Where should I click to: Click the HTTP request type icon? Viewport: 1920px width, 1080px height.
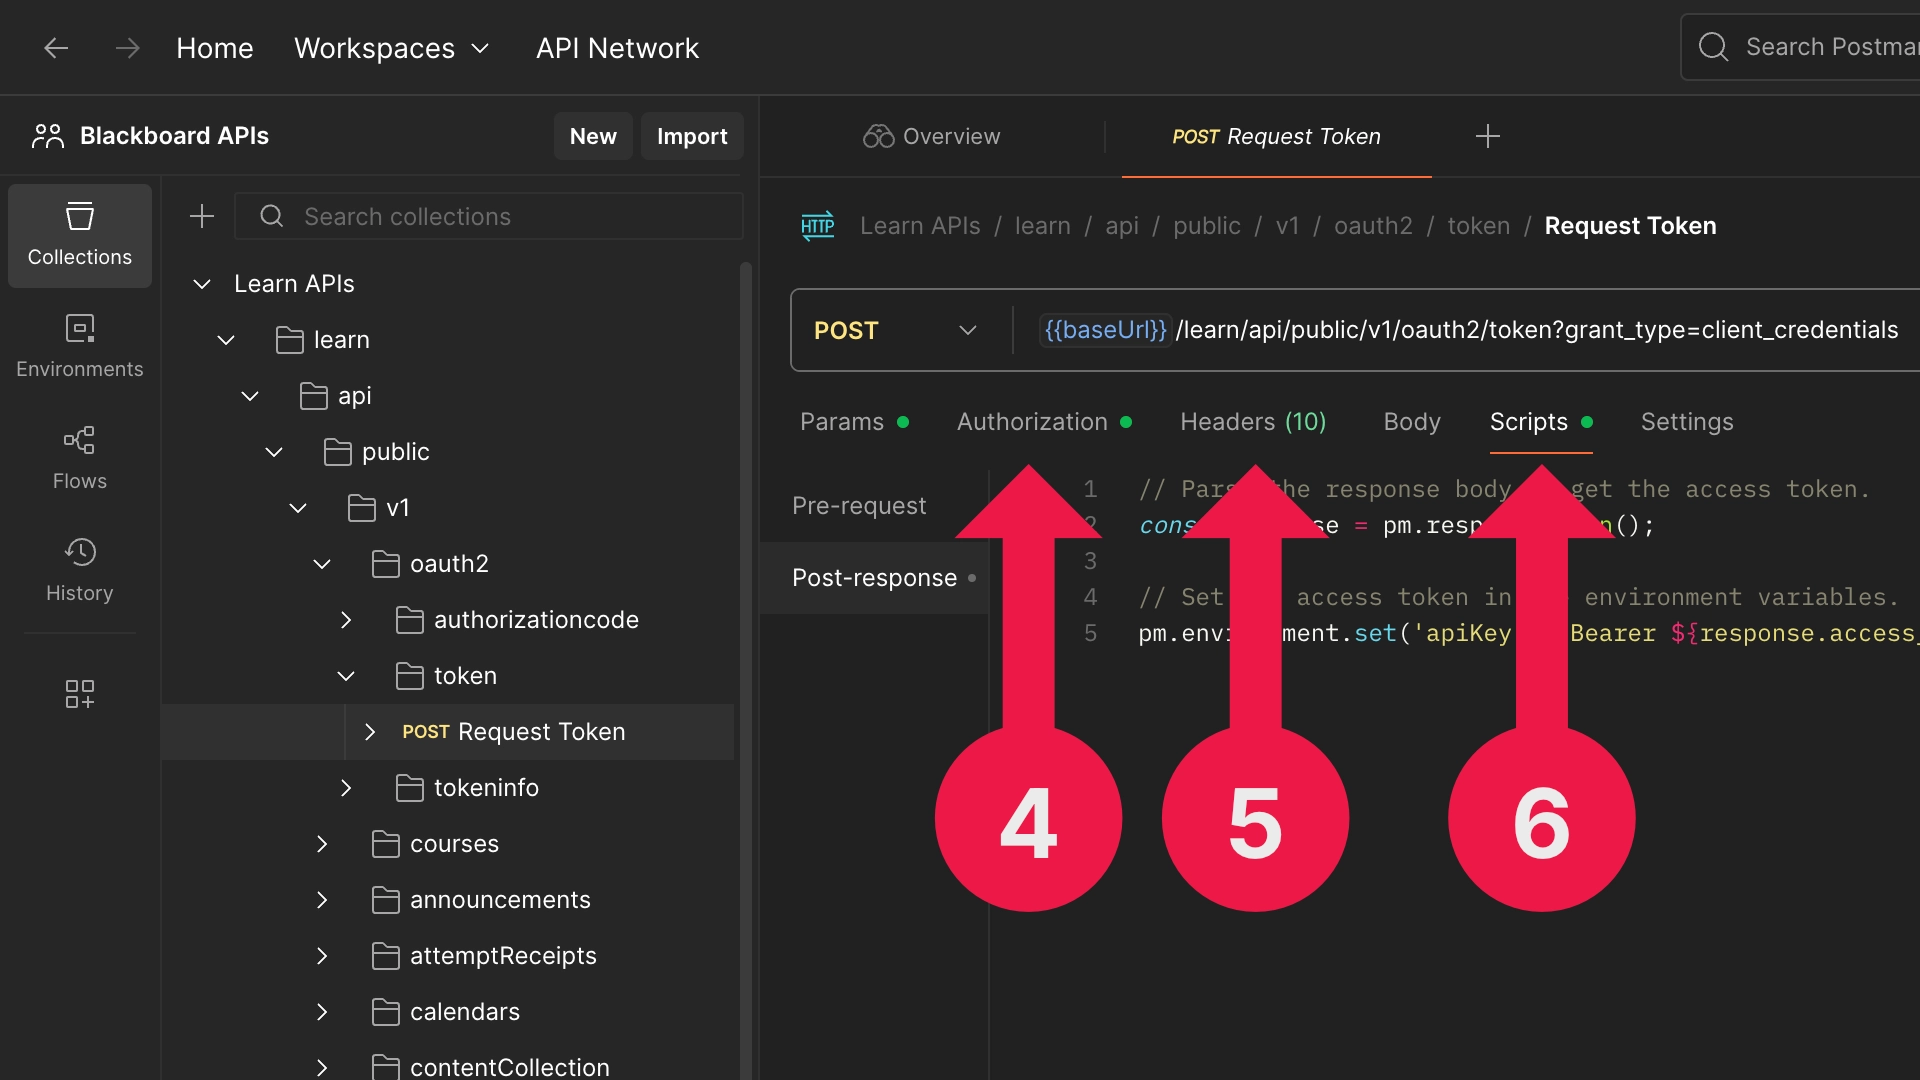817,226
